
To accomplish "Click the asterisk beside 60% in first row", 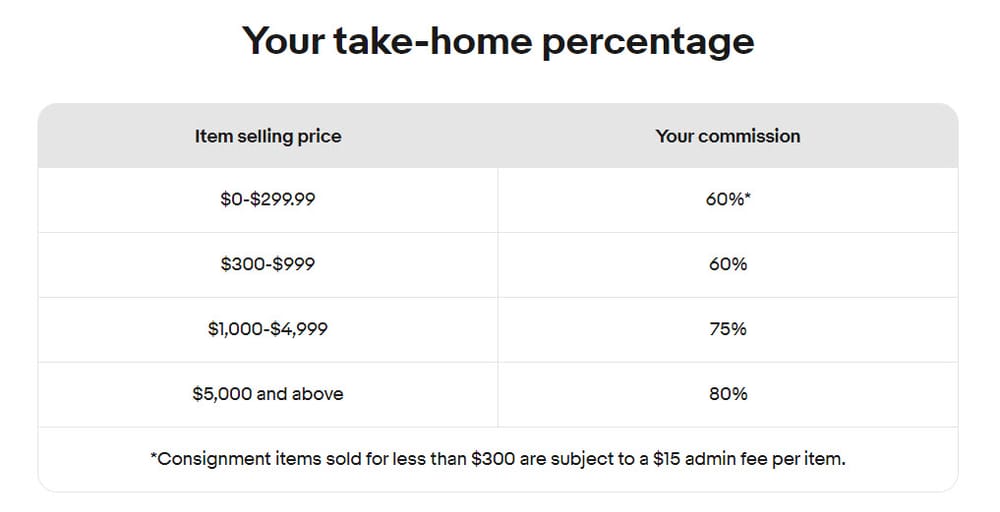I will 747,197.
